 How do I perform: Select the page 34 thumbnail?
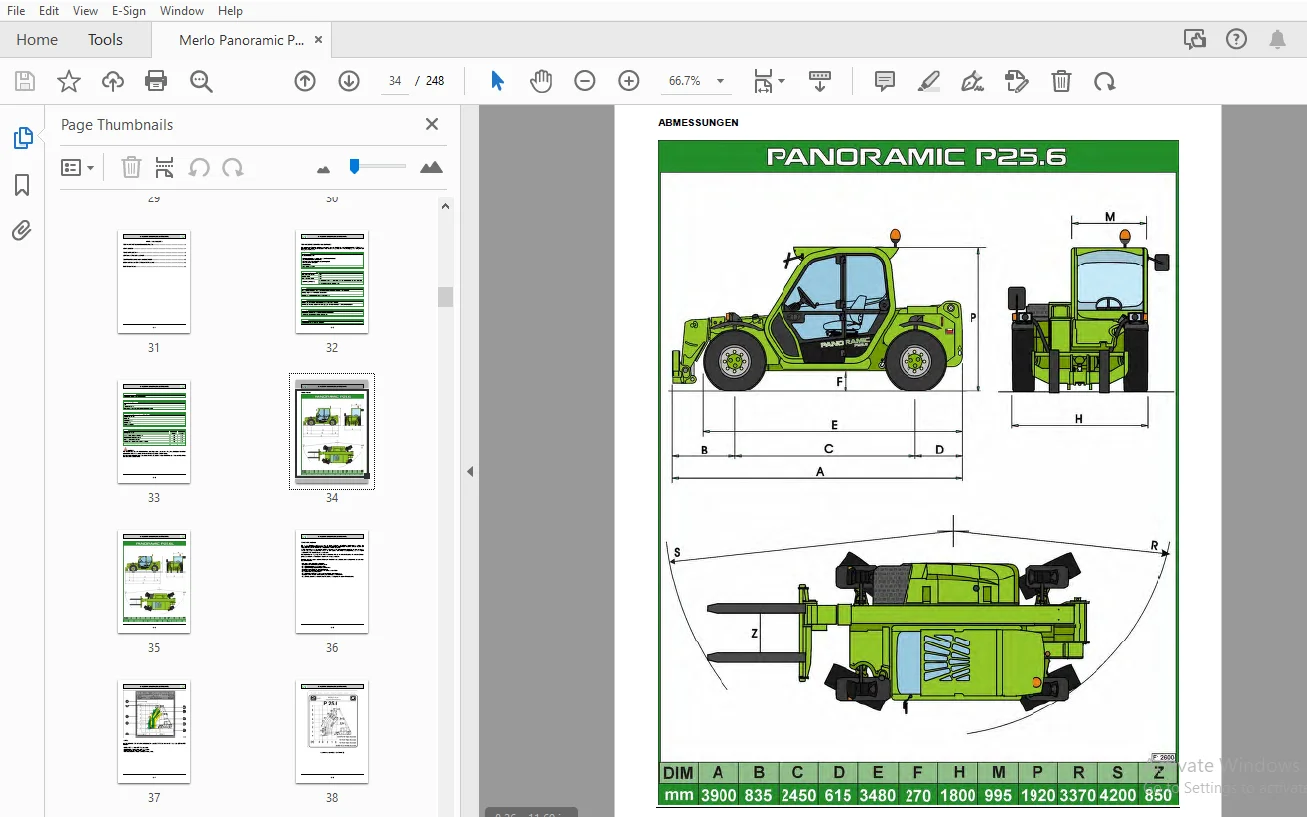(332, 432)
